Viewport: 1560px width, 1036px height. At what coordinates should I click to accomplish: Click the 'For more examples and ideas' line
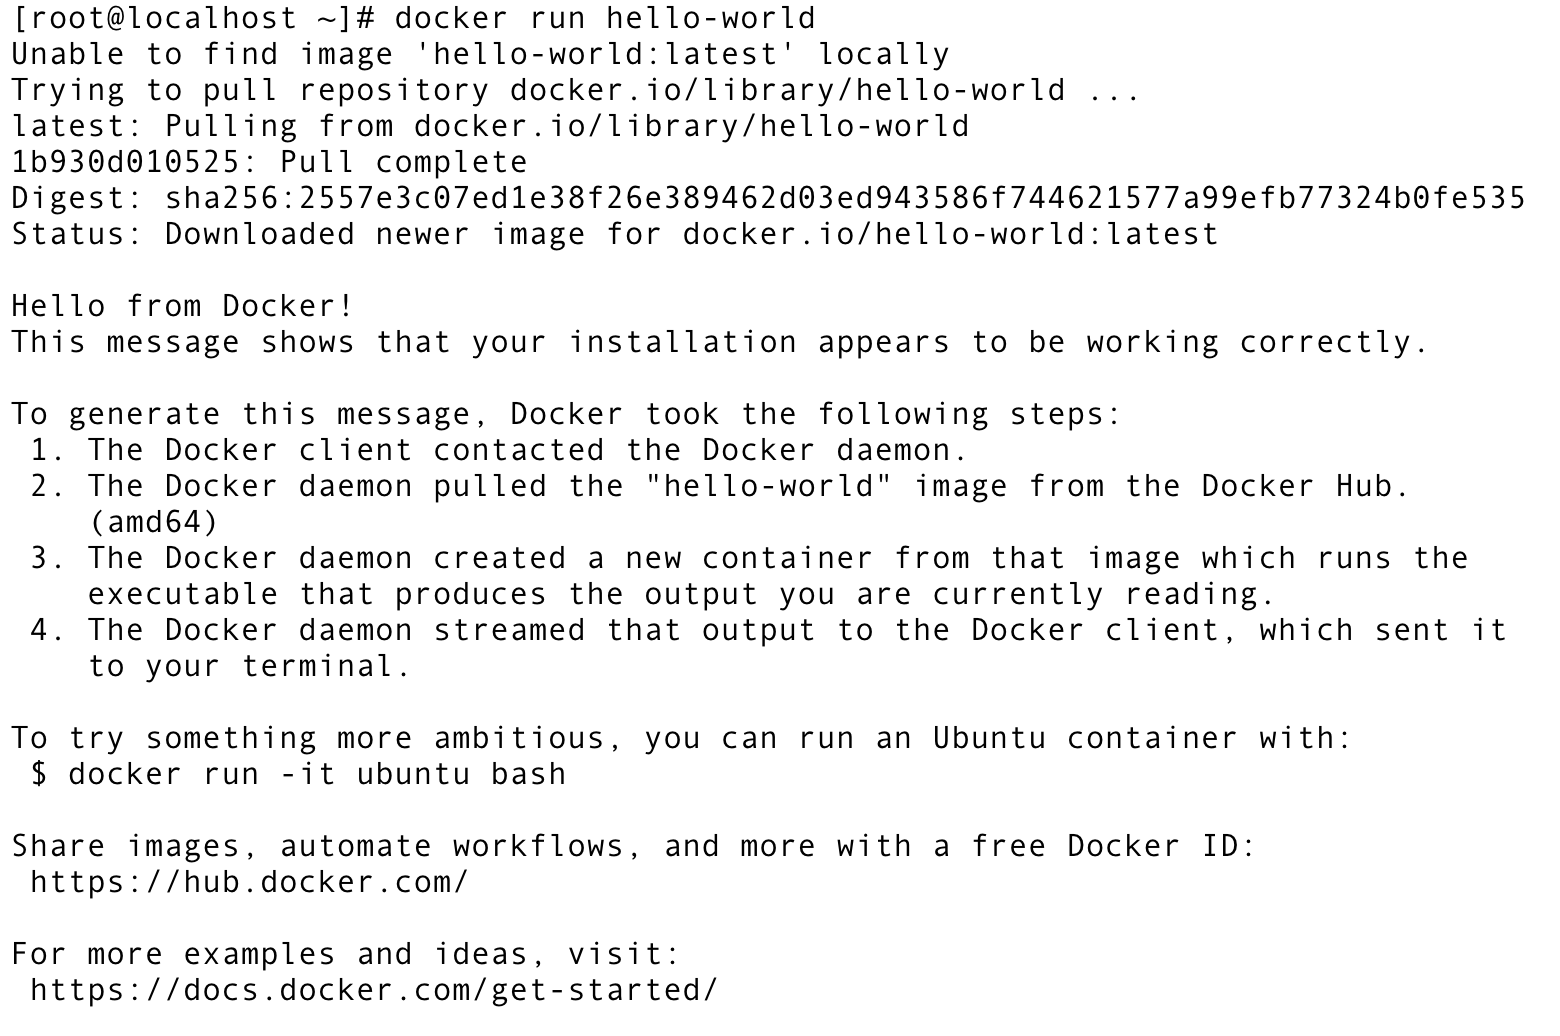coord(345,955)
